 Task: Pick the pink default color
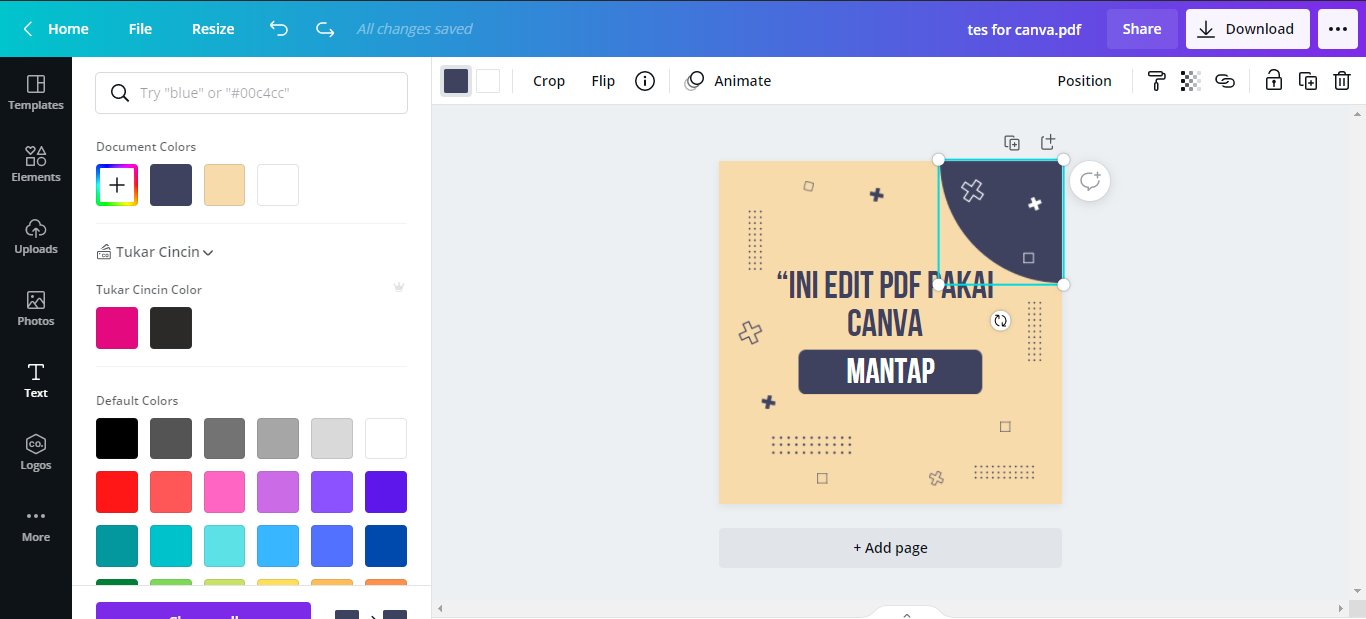pyautogui.click(x=225, y=492)
